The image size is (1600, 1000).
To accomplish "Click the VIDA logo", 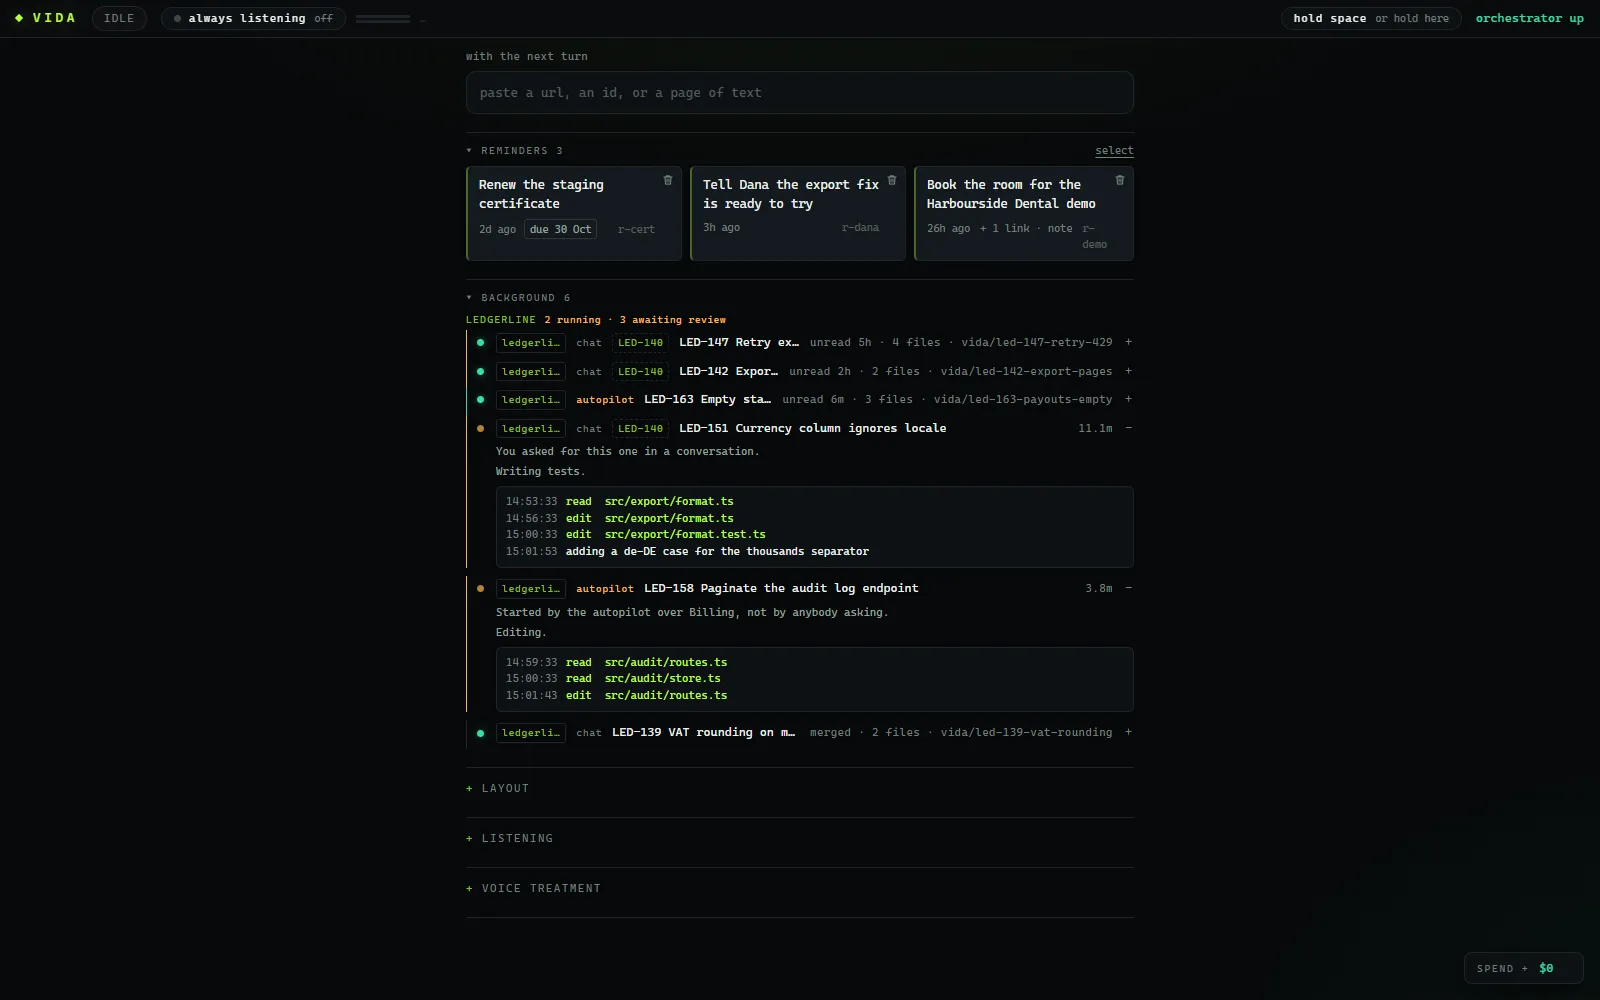I will (46, 18).
